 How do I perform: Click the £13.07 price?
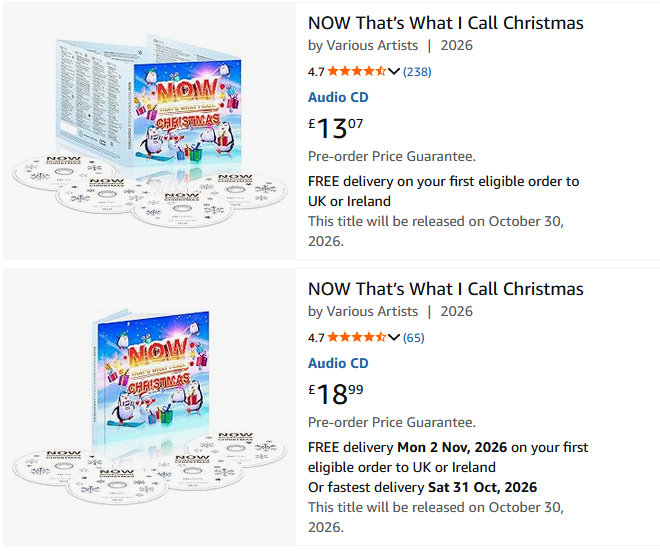[x=336, y=128]
